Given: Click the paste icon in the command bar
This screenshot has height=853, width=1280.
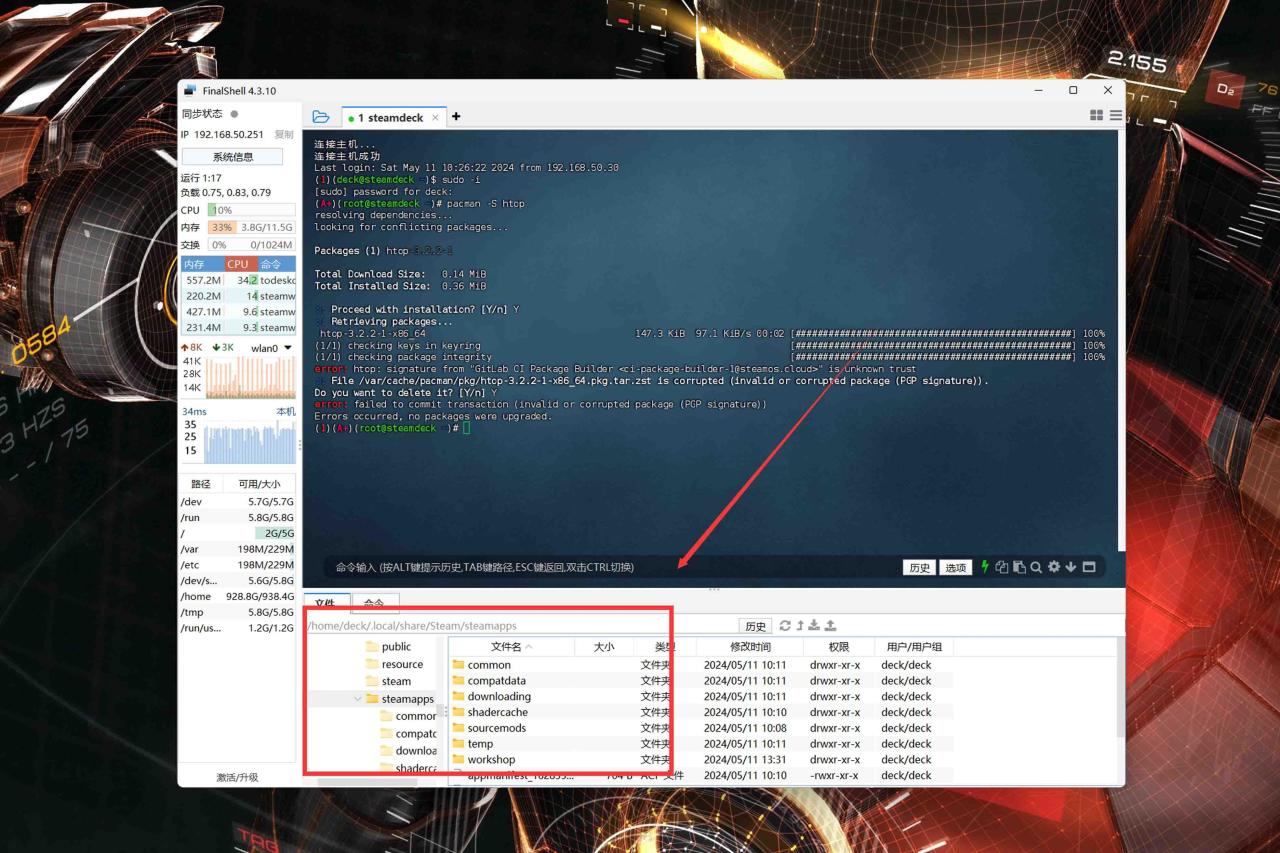Looking at the screenshot, I should (x=1019, y=567).
